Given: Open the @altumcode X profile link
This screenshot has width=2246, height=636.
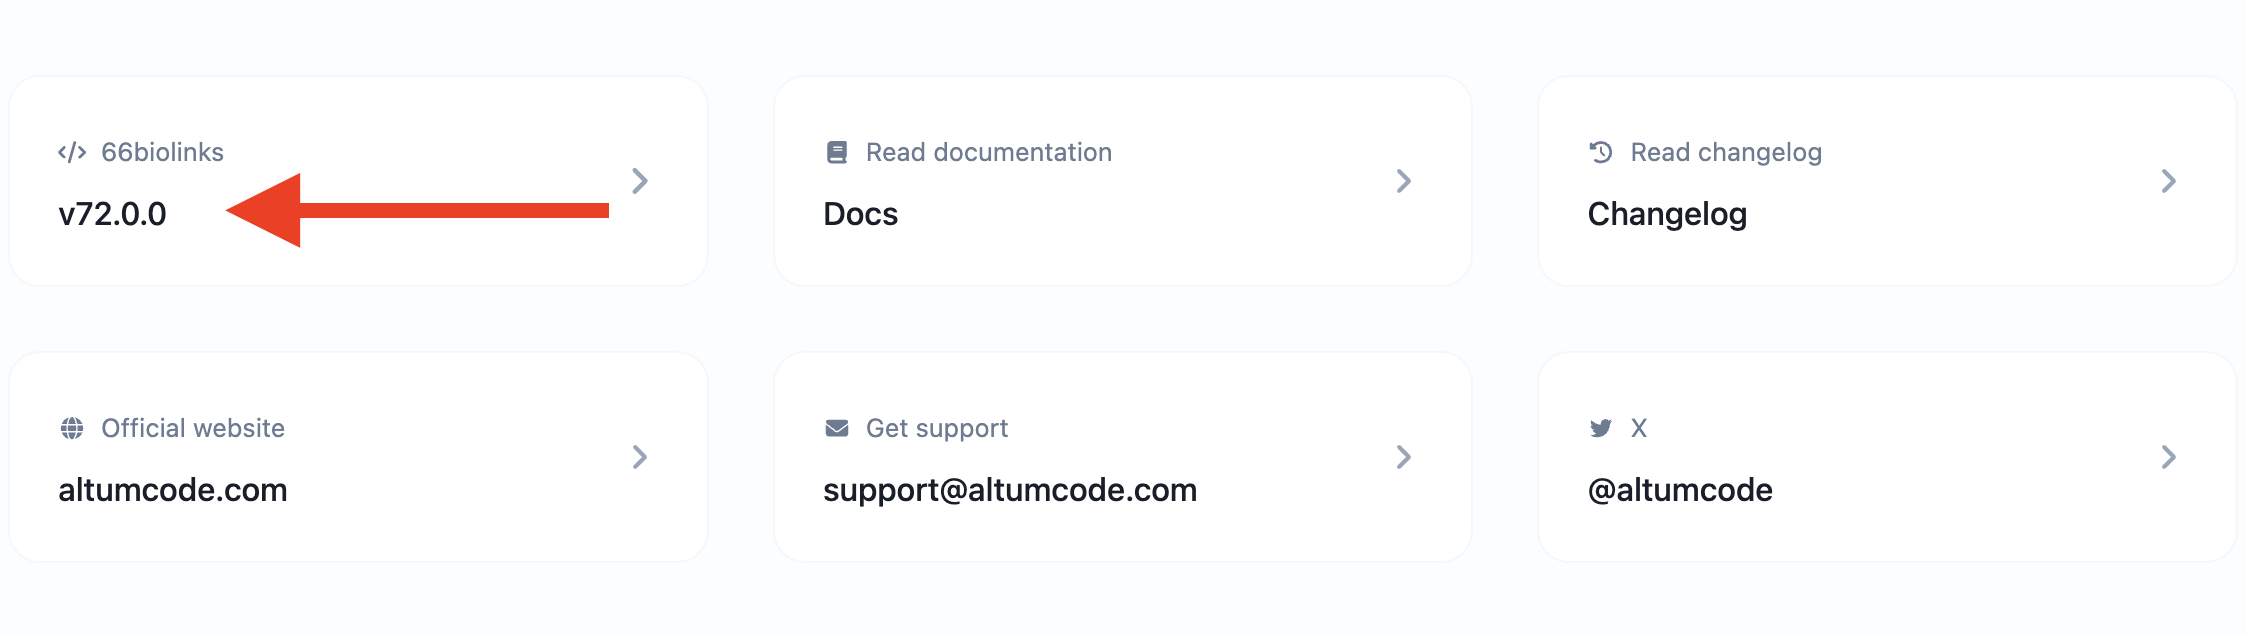Looking at the screenshot, I should tap(1680, 490).
